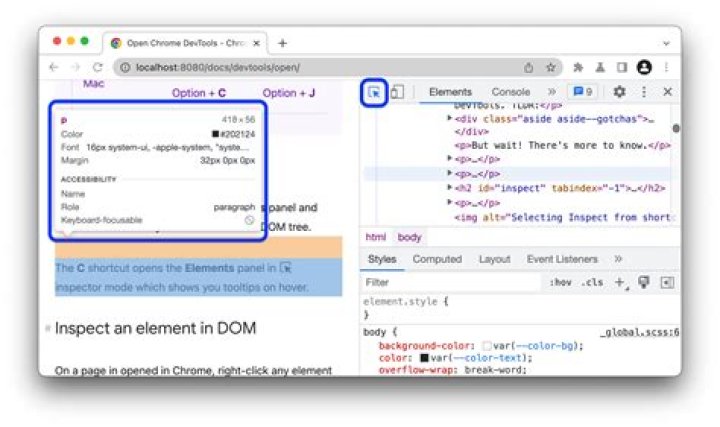Click the heading anchor link icon
This screenshot has height=427, width=720.
[47, 328]
